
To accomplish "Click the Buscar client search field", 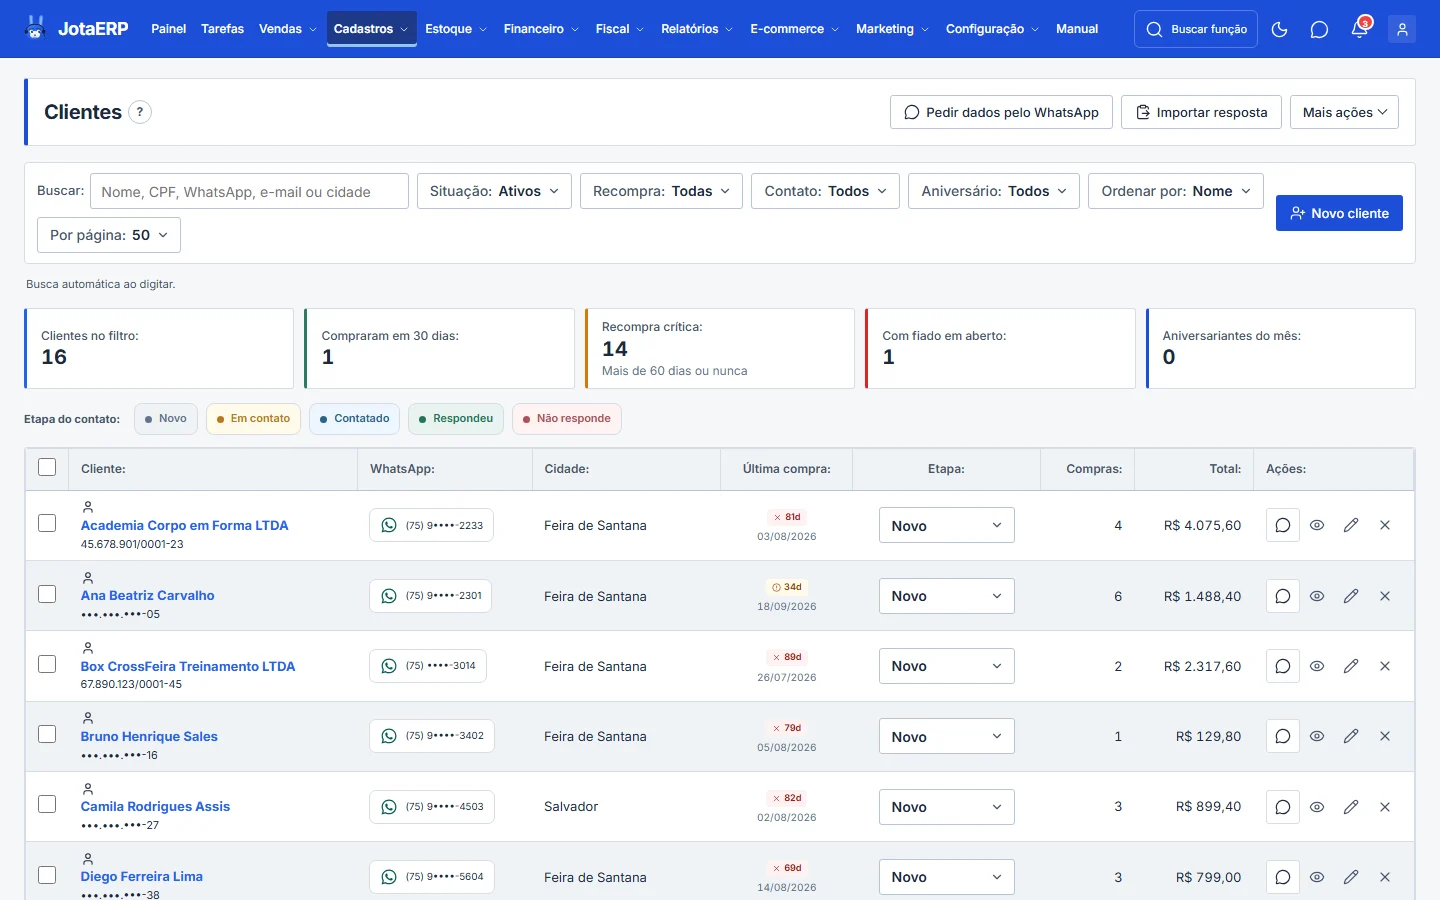I will [x=249, y=191].
